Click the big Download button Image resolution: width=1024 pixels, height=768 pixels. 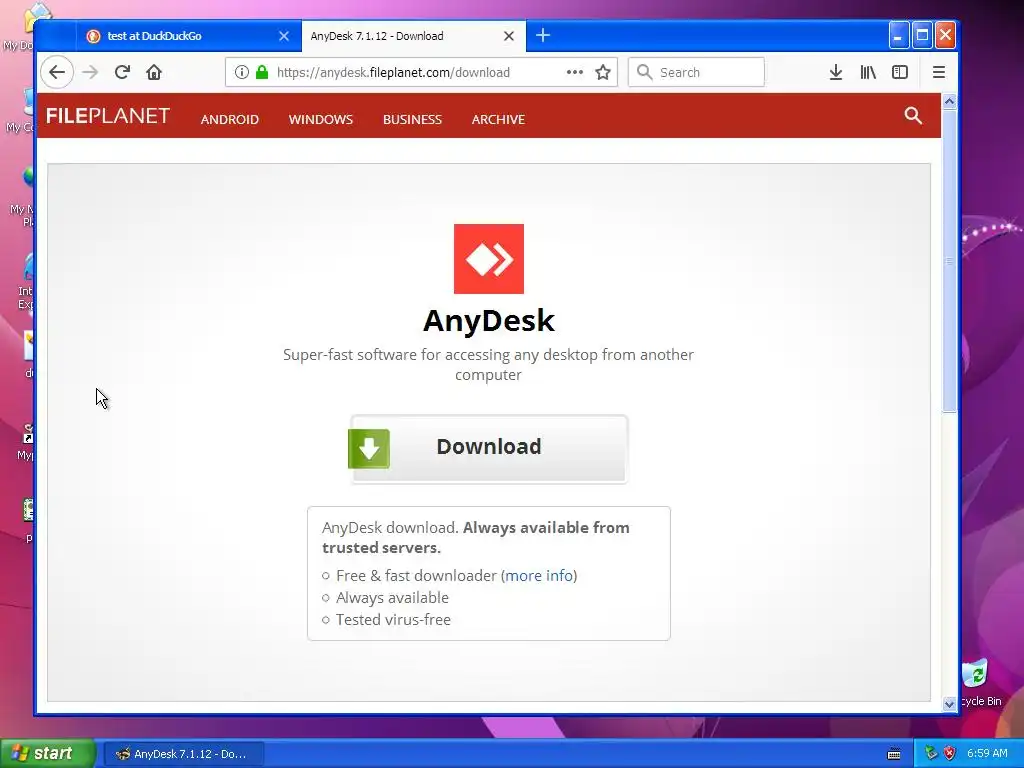pyautogui.click(x=488, y=449)
